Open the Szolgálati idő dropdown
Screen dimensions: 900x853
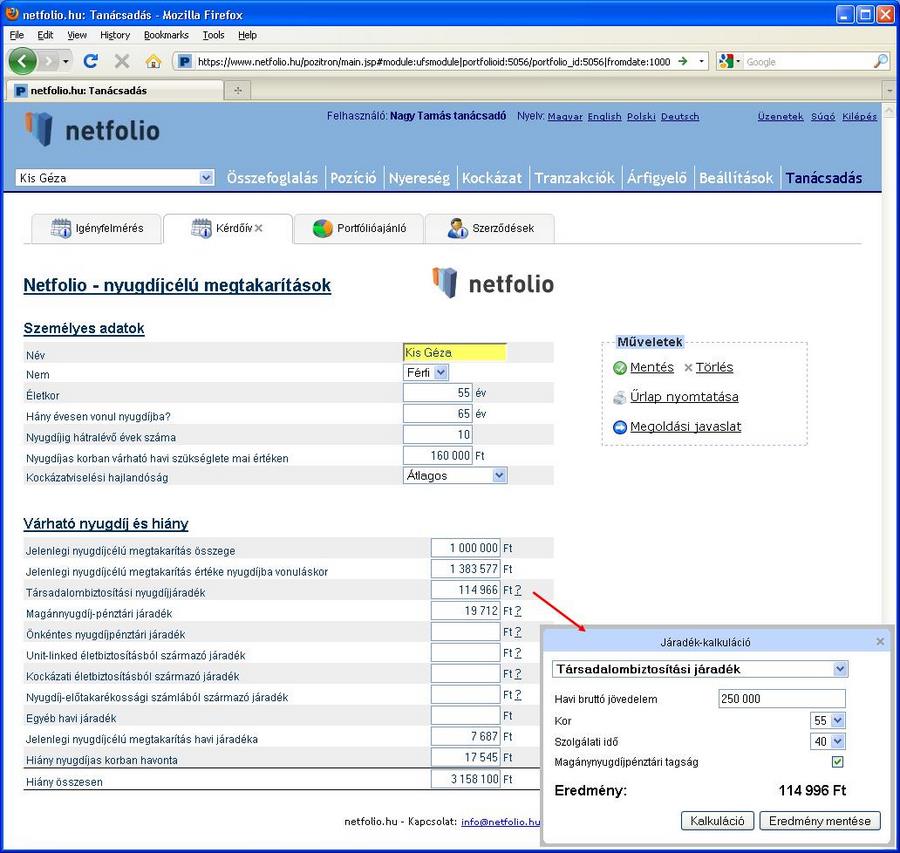[x=827, y=741]
